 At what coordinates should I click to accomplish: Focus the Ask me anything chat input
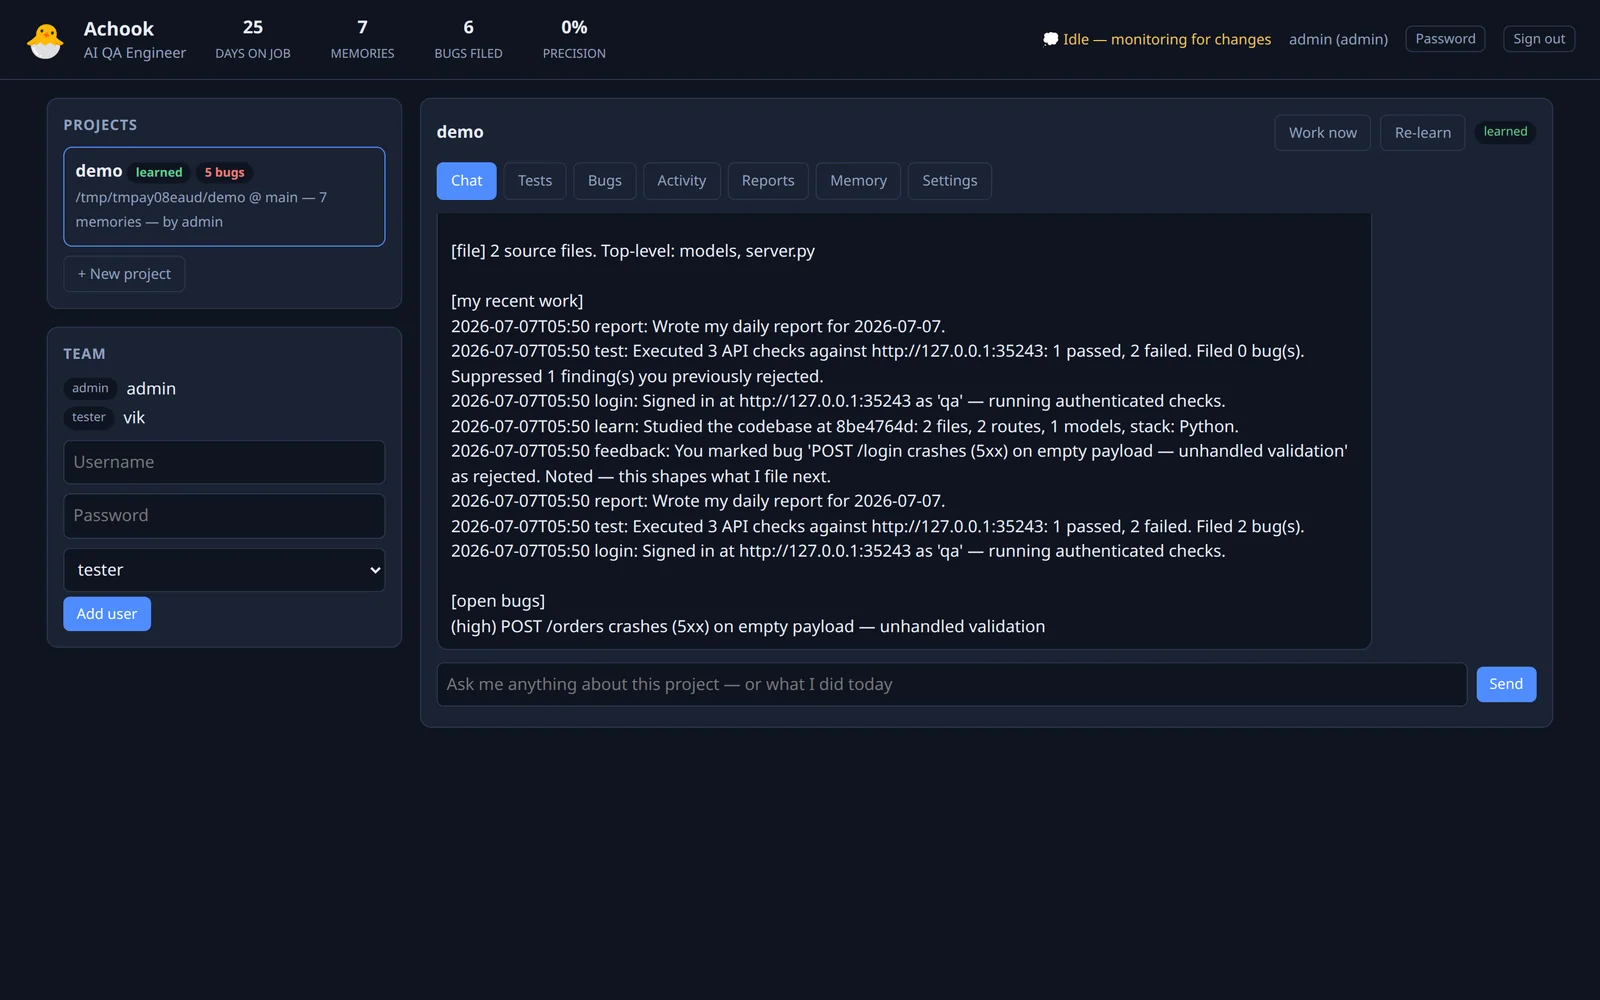pyautogui.click(x=952, y=684)
